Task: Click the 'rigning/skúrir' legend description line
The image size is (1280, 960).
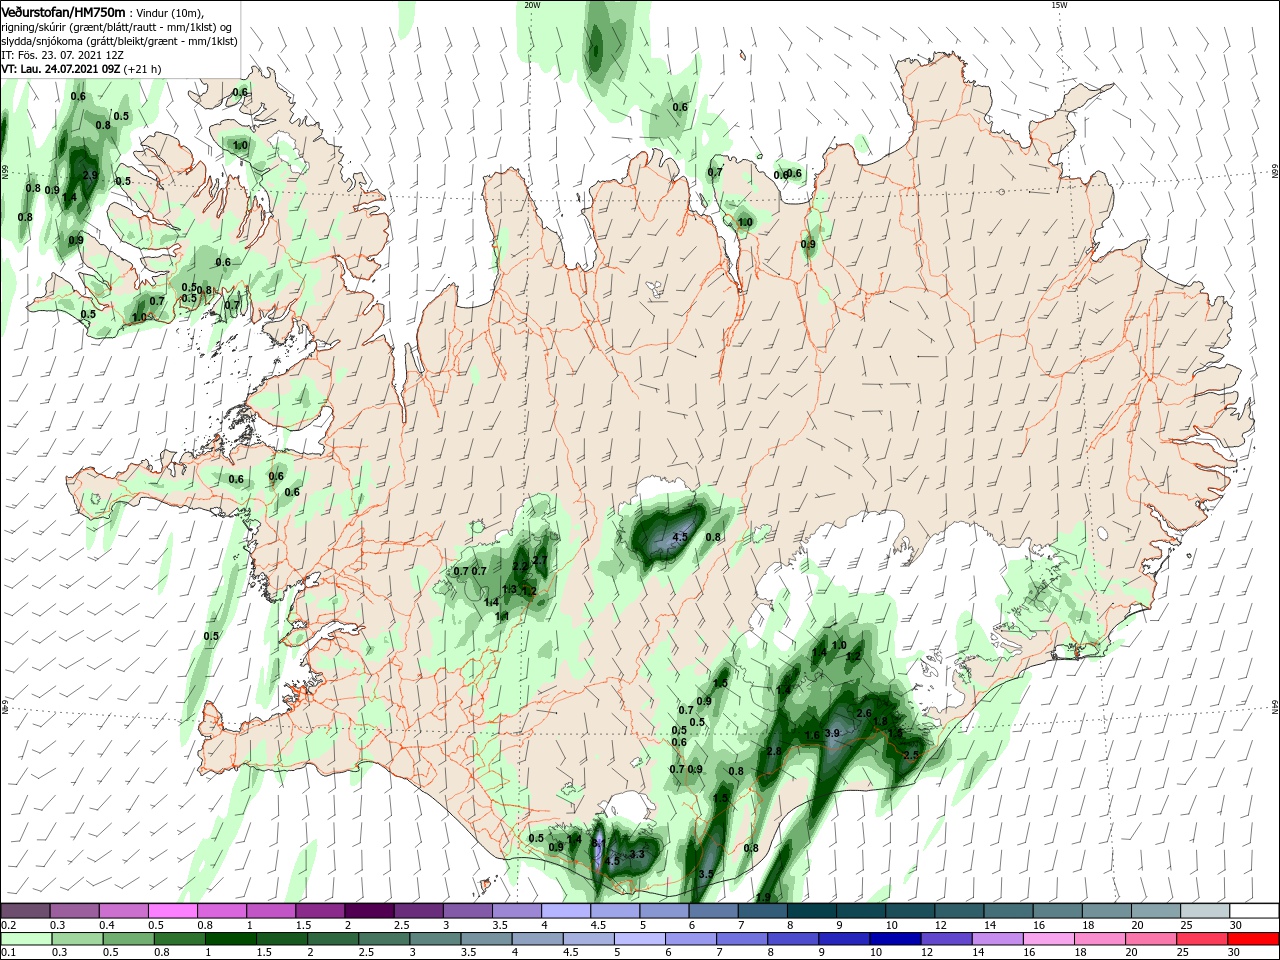Action: [x=117, y=26]
